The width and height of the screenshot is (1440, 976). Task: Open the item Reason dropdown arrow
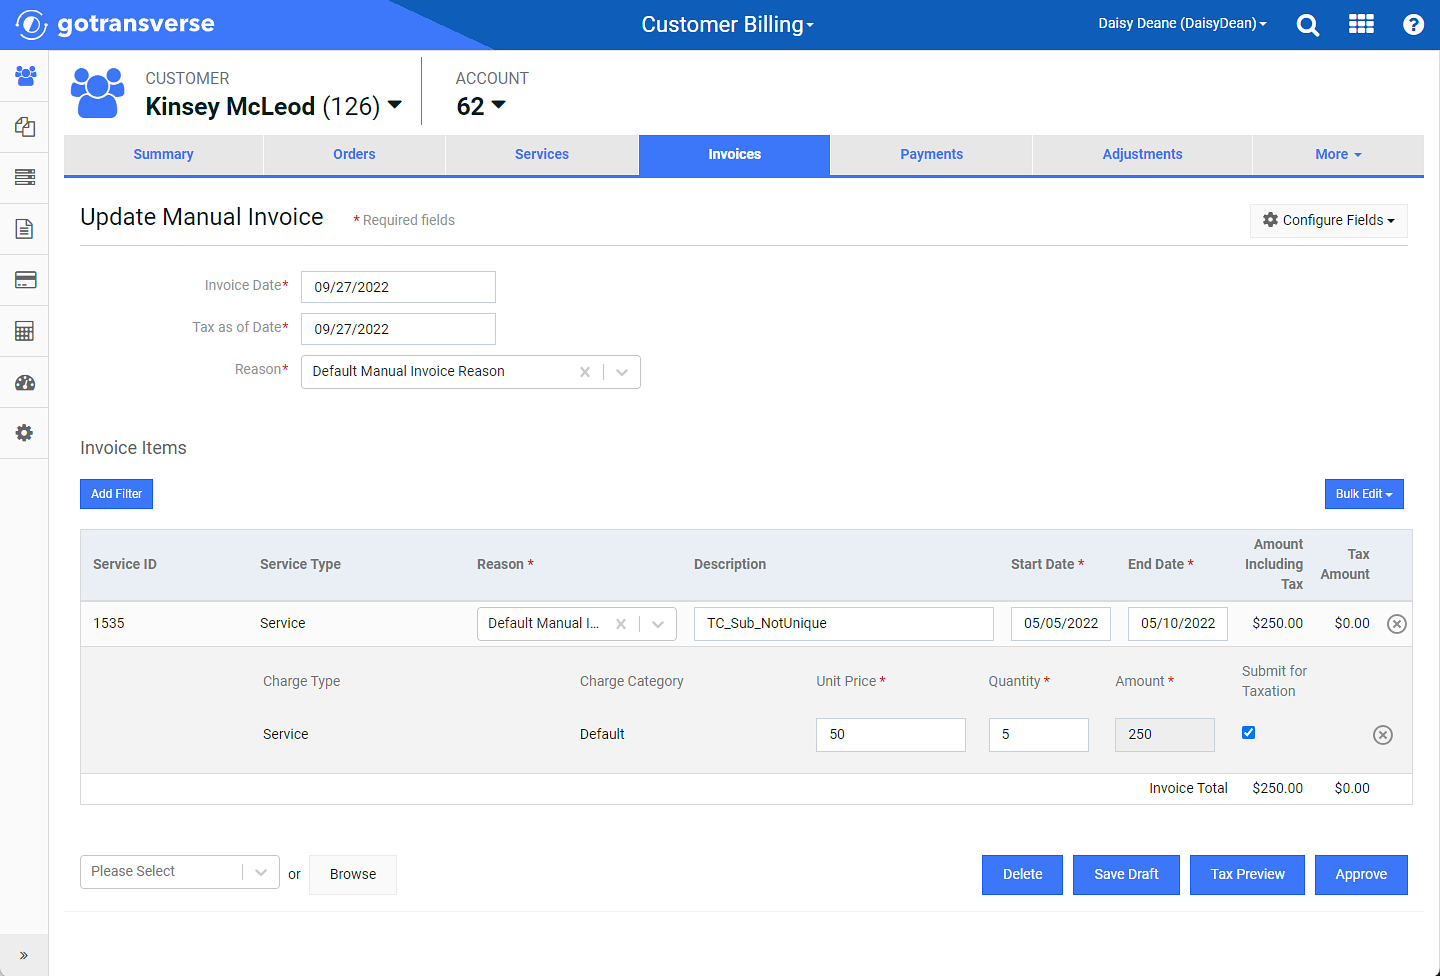tap(658, 624)
